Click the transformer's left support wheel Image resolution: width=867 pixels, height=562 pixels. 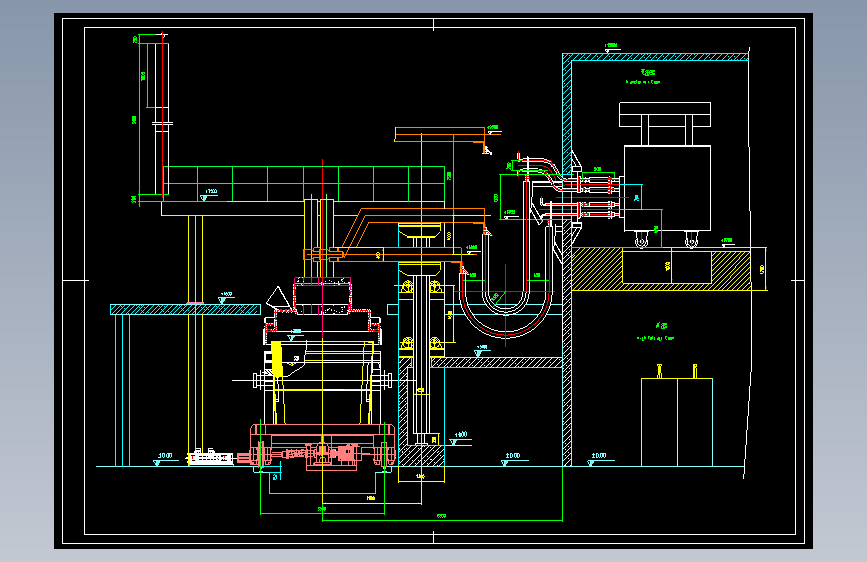click(641, 240)
